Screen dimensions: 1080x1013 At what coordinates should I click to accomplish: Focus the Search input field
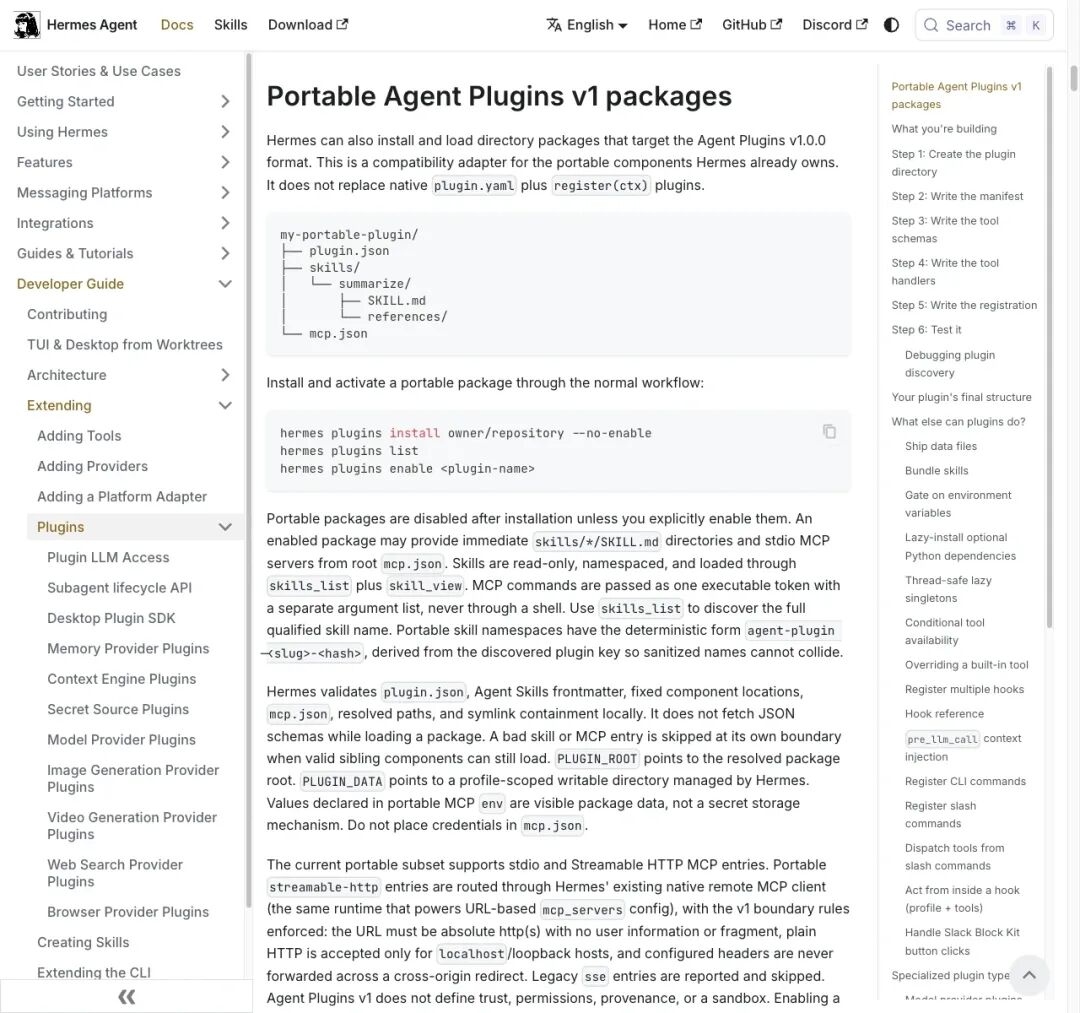point(984,25)
